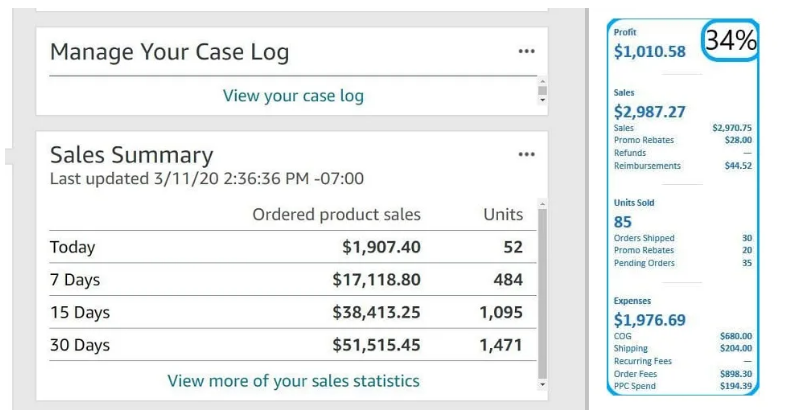Screen dimensions: 790x412
Task: Open View more of your sales statistics
Action: (x=293, y=380)
